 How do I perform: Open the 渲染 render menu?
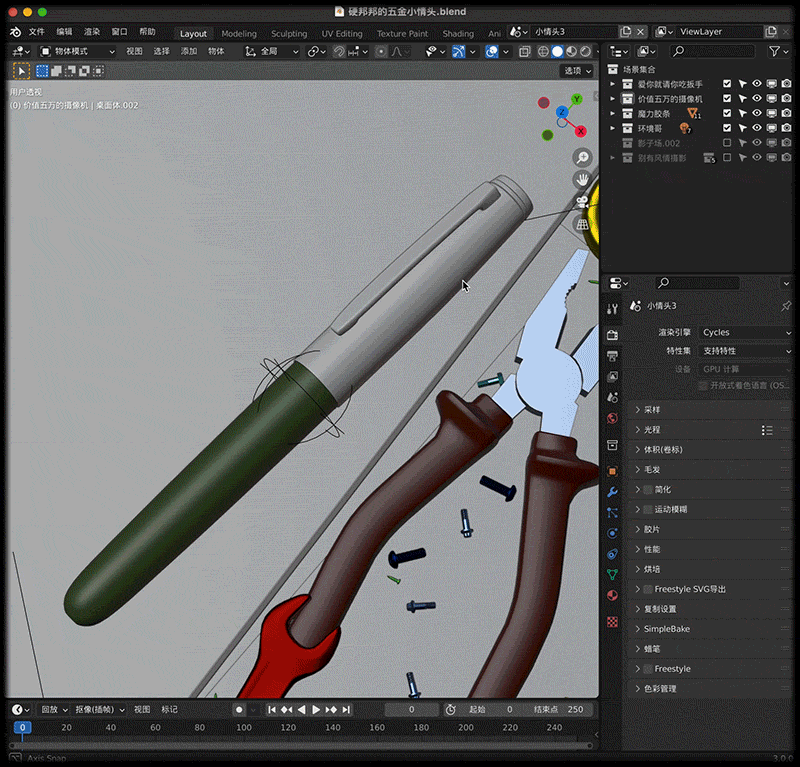point(92,32)
